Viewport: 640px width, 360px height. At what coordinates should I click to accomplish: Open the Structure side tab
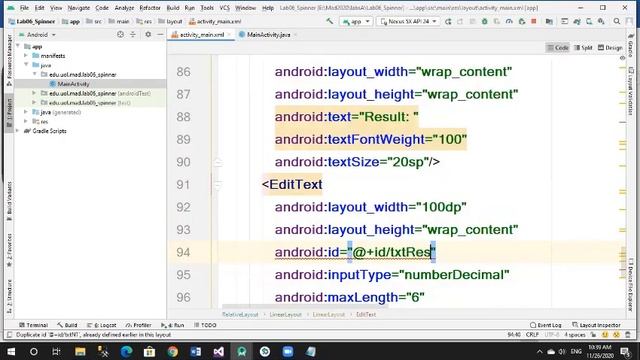(9, 297)
